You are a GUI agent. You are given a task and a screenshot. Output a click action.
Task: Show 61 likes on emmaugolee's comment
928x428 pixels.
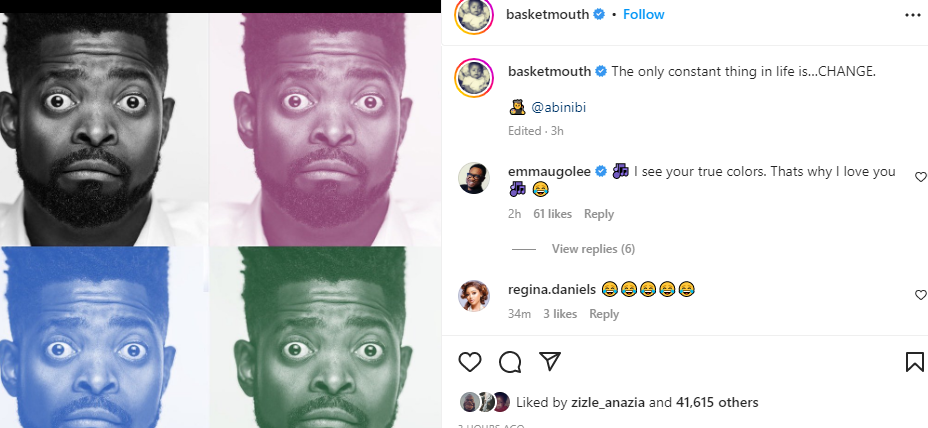point(553,214)
